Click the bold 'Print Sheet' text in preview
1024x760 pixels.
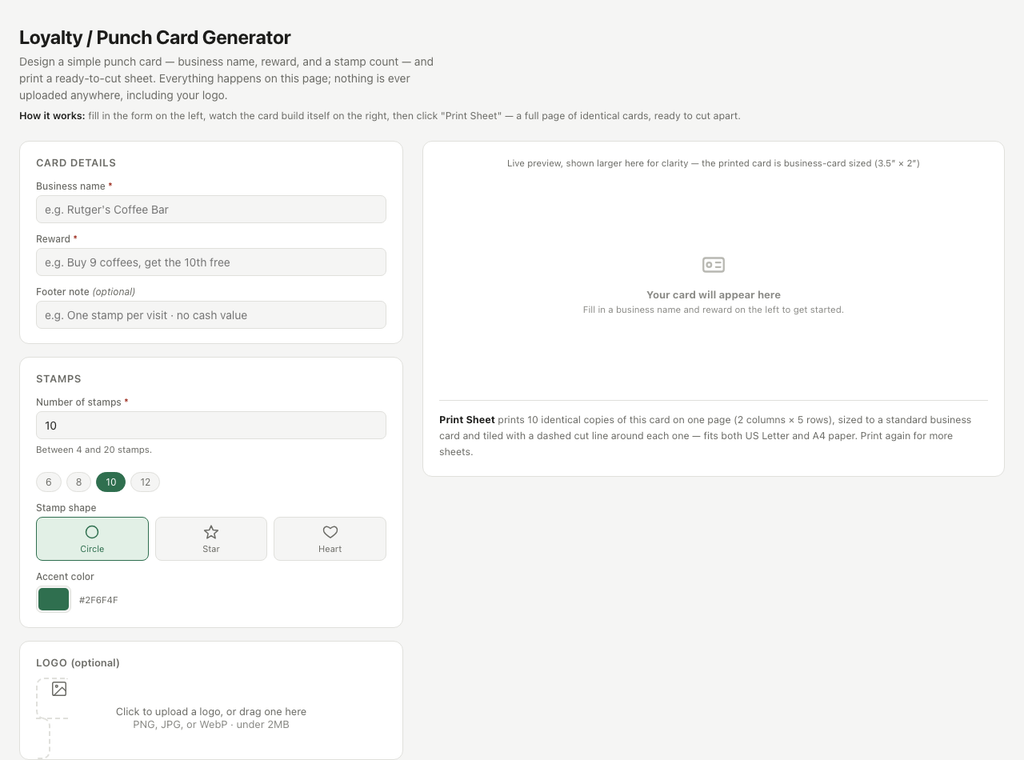[x=467, y=420]
